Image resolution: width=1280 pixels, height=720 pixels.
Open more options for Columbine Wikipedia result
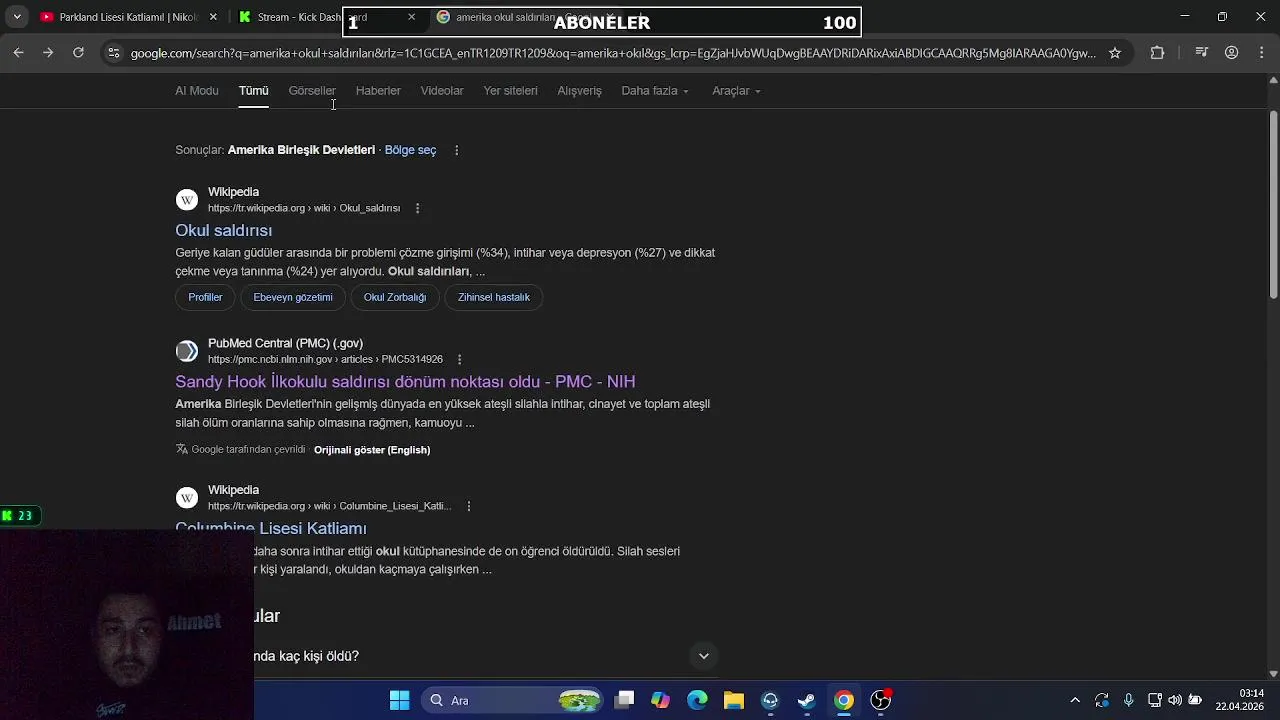468,506
